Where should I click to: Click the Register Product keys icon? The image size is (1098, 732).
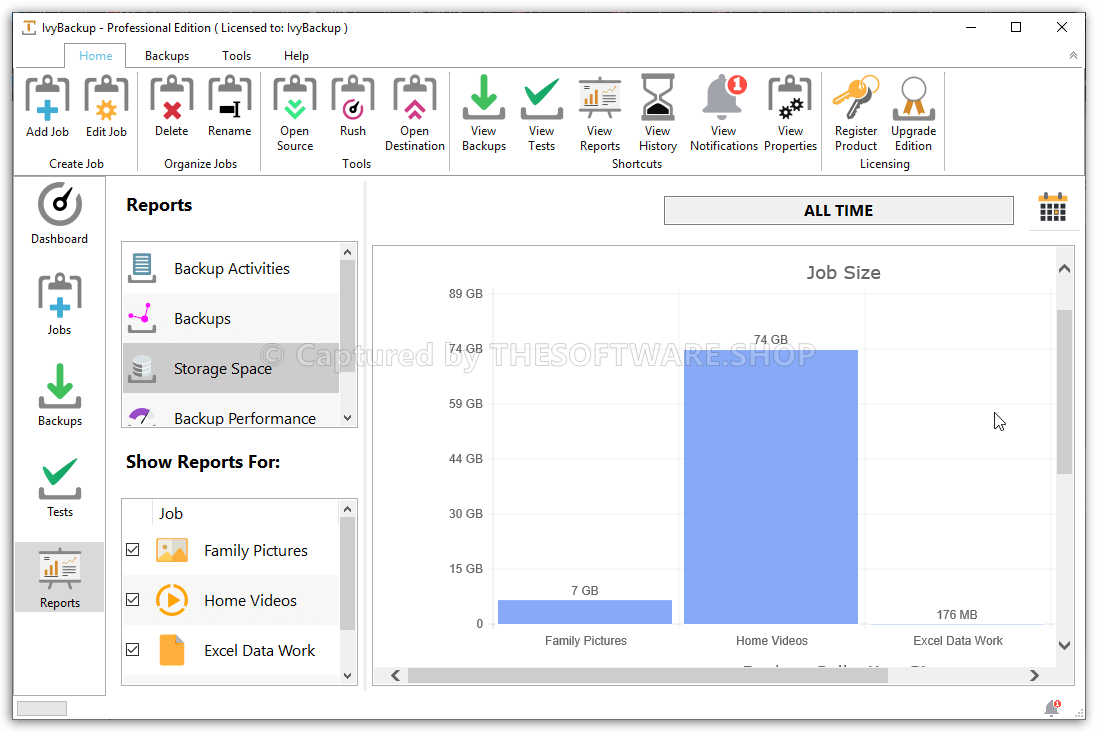(x=856, y=99)
